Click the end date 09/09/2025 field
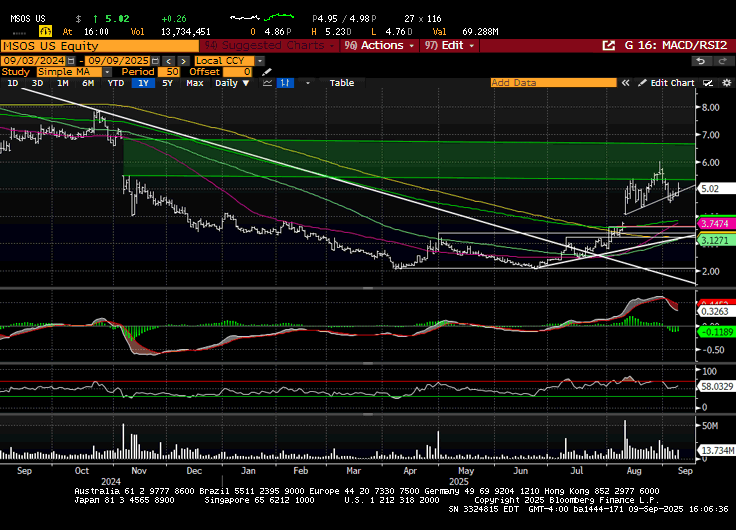Image resolution: width=736 pixels, height=530 pixels. pos(118,61)
